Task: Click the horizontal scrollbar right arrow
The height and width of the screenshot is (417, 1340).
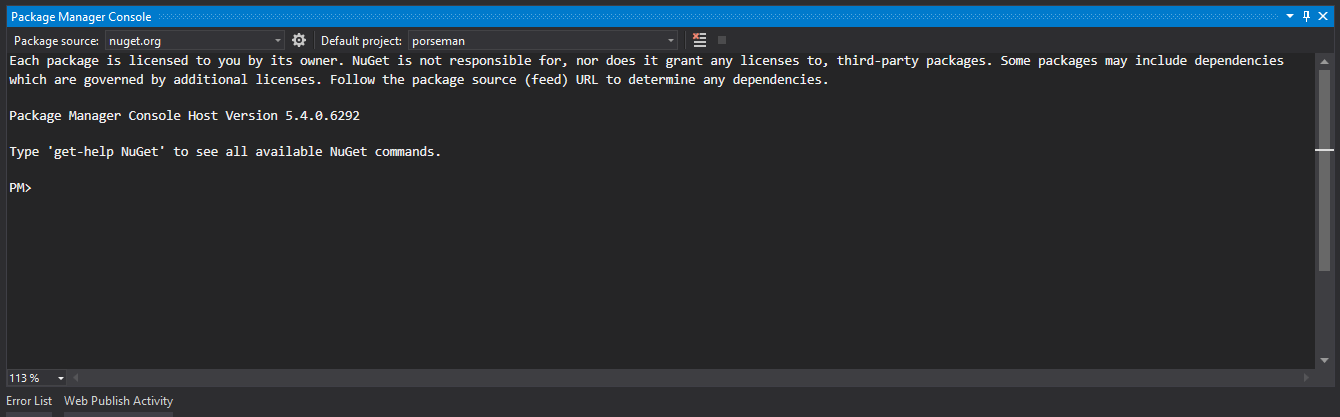Action: click(1307, 378)
